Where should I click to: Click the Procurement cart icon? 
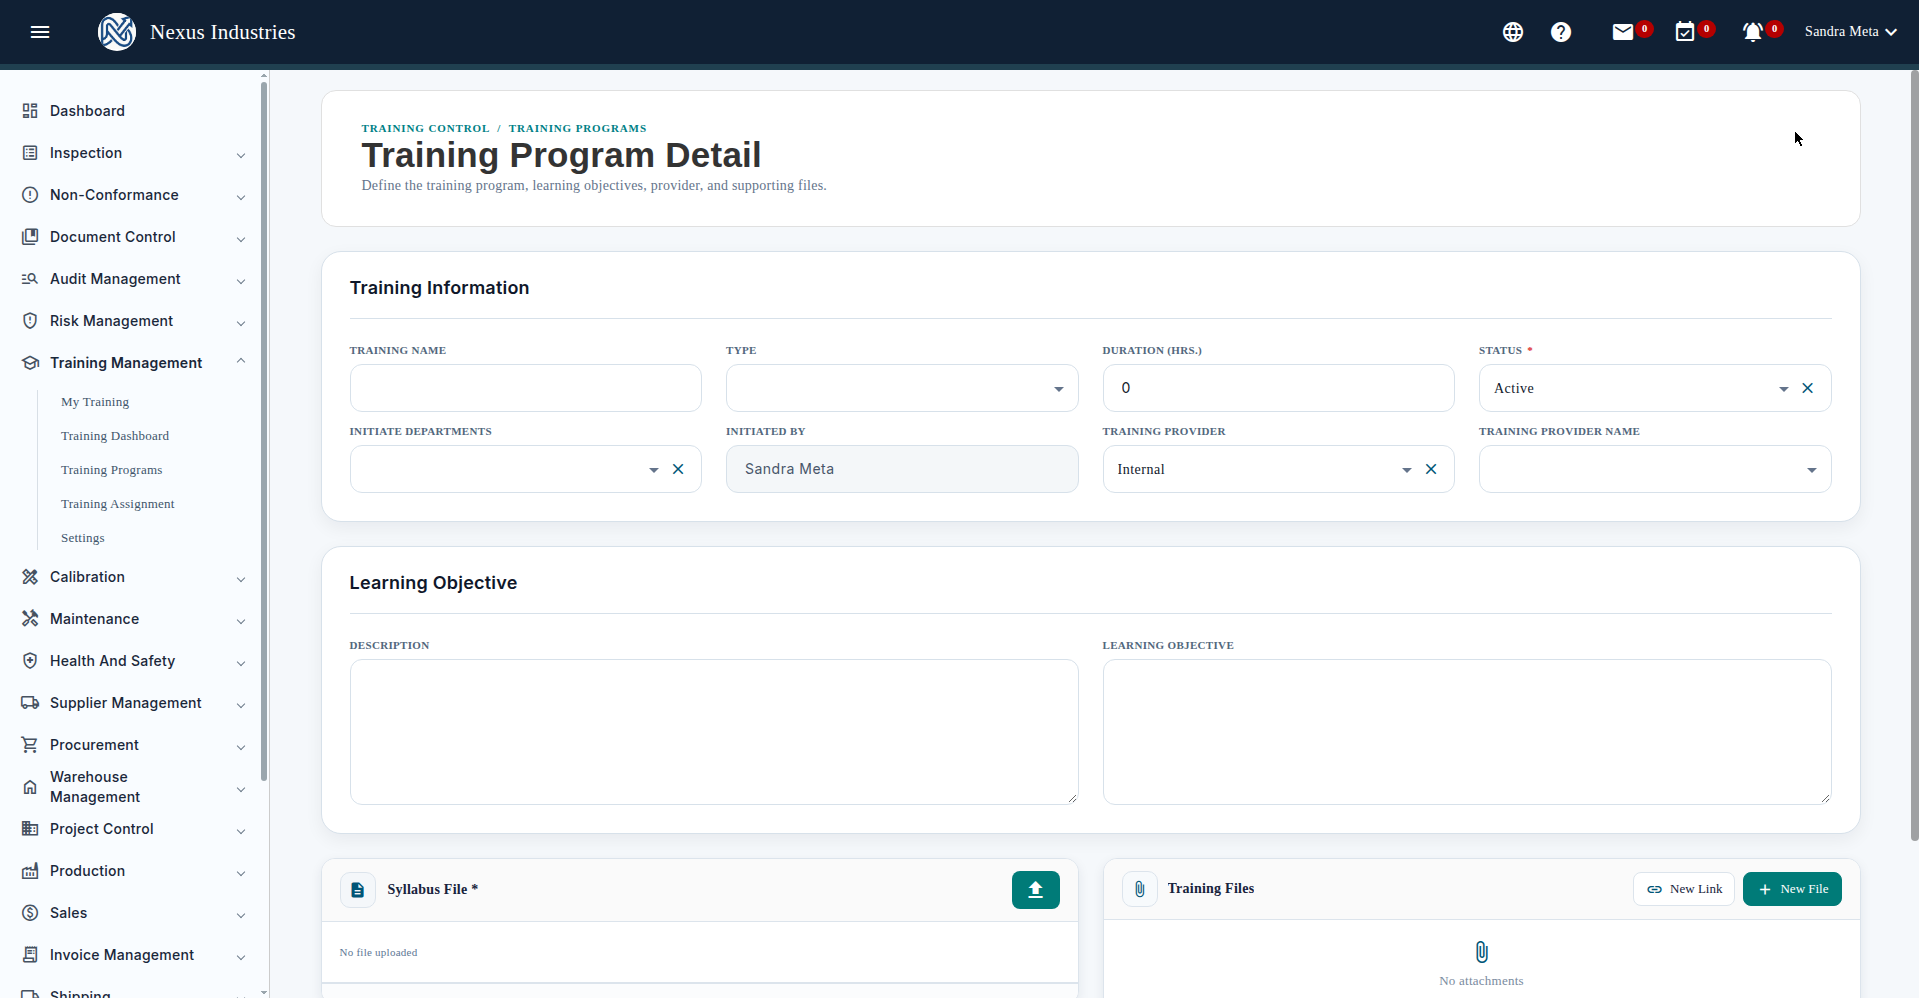point(30,745)
